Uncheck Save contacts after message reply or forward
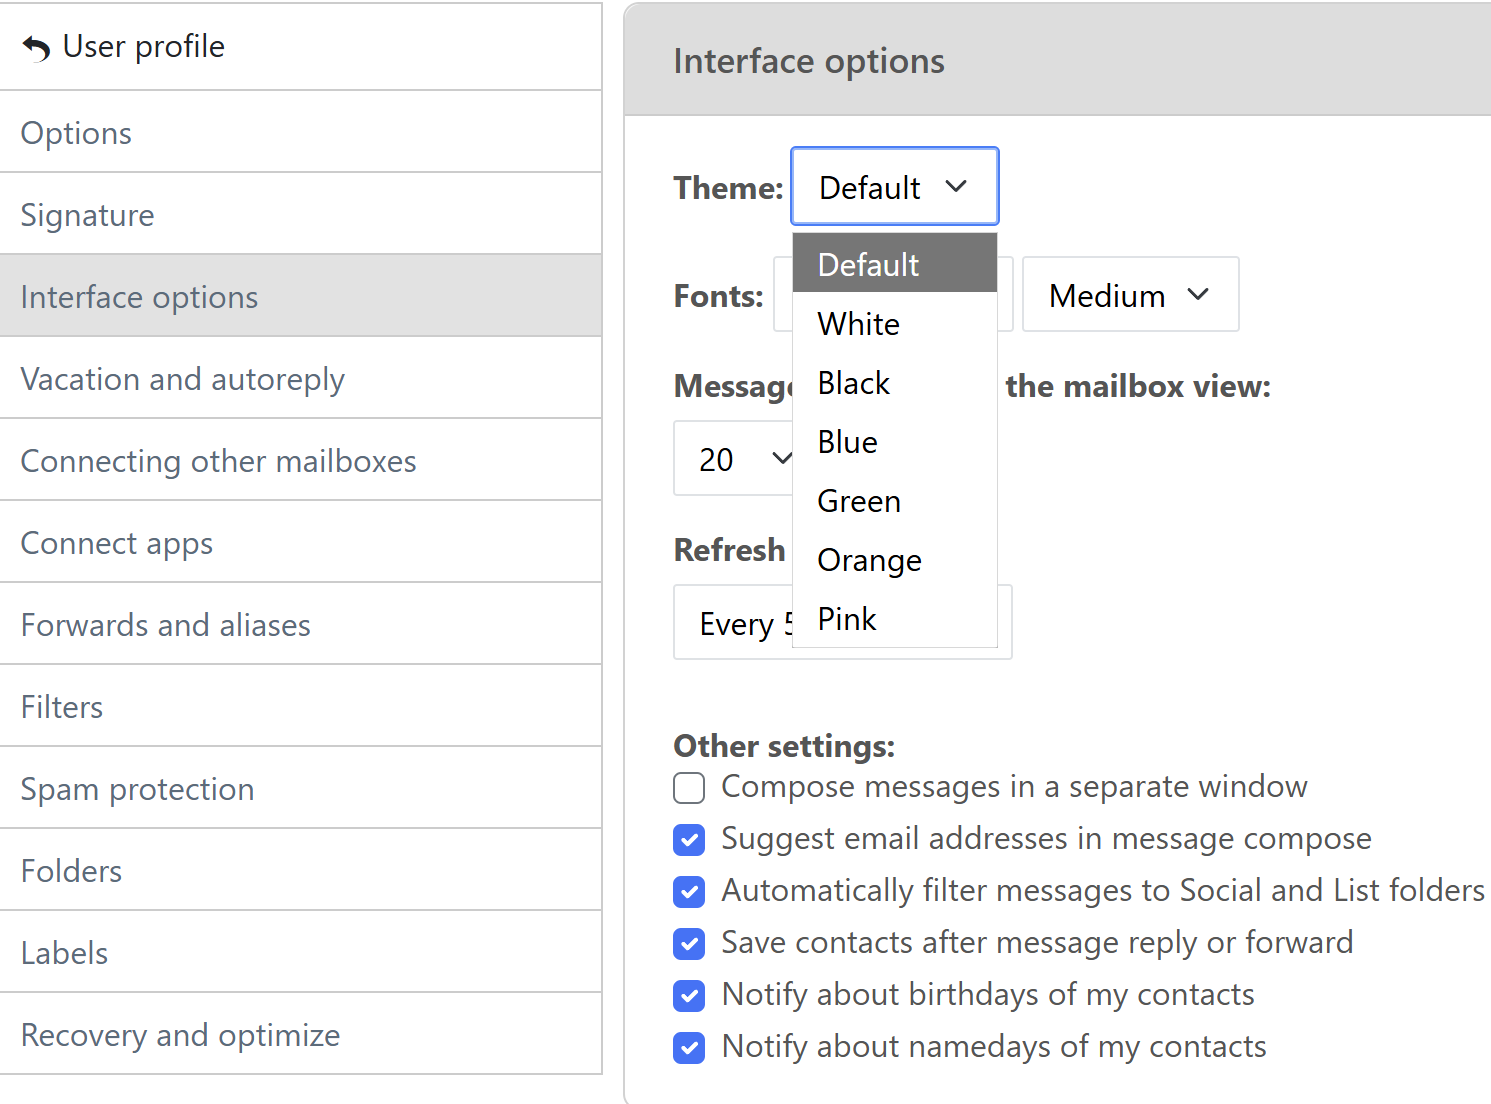The image size is (1491, 1104). tap(689, 944)
